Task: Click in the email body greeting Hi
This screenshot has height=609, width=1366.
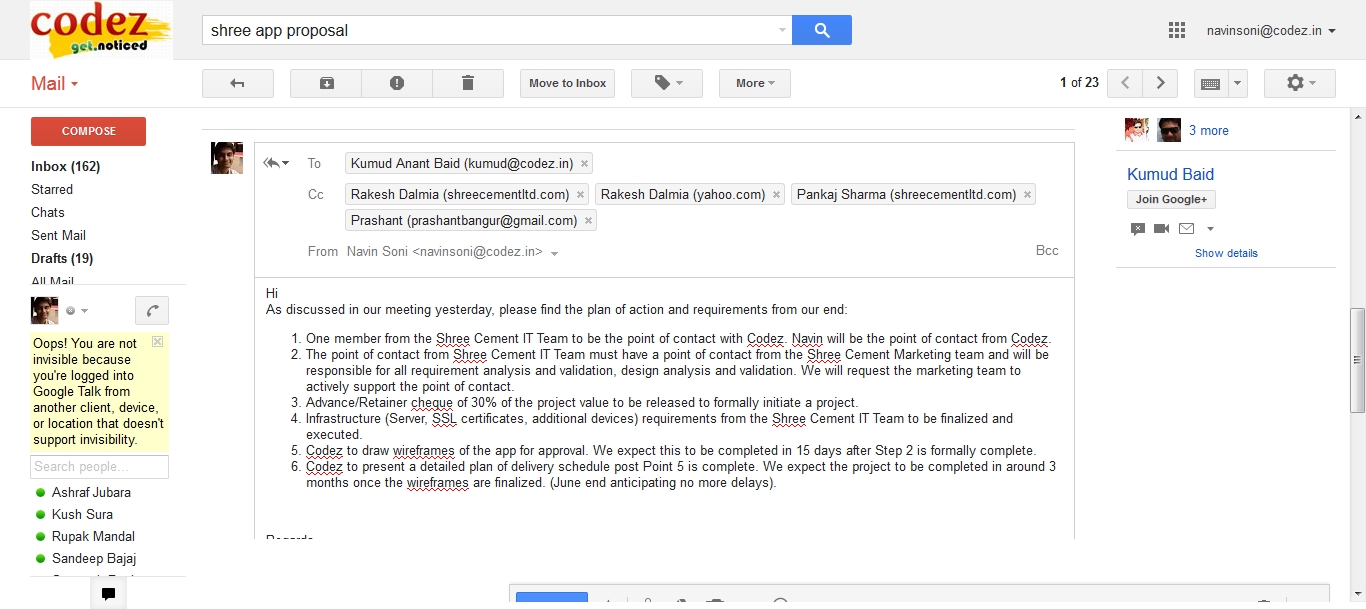Action: pyautogui.click(x=272, y=293)
